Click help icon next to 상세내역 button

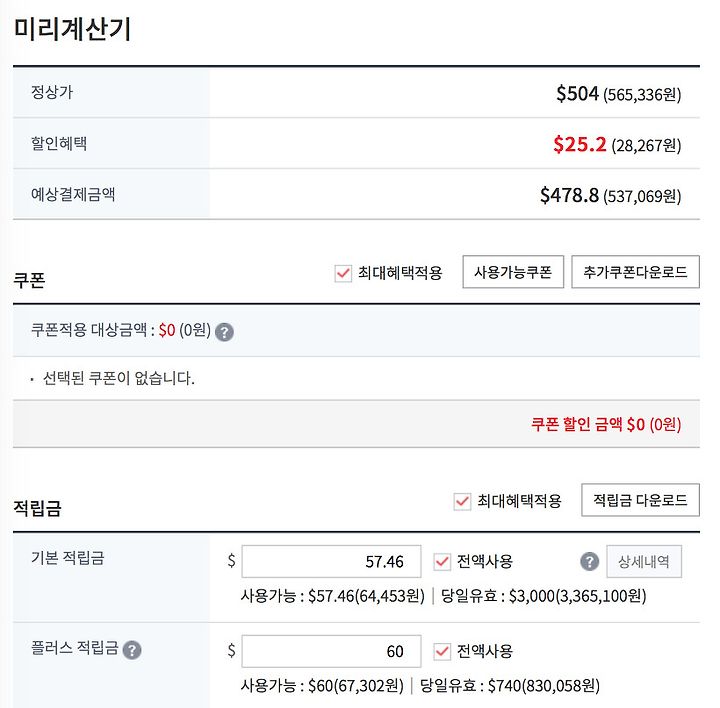[589, 561]
